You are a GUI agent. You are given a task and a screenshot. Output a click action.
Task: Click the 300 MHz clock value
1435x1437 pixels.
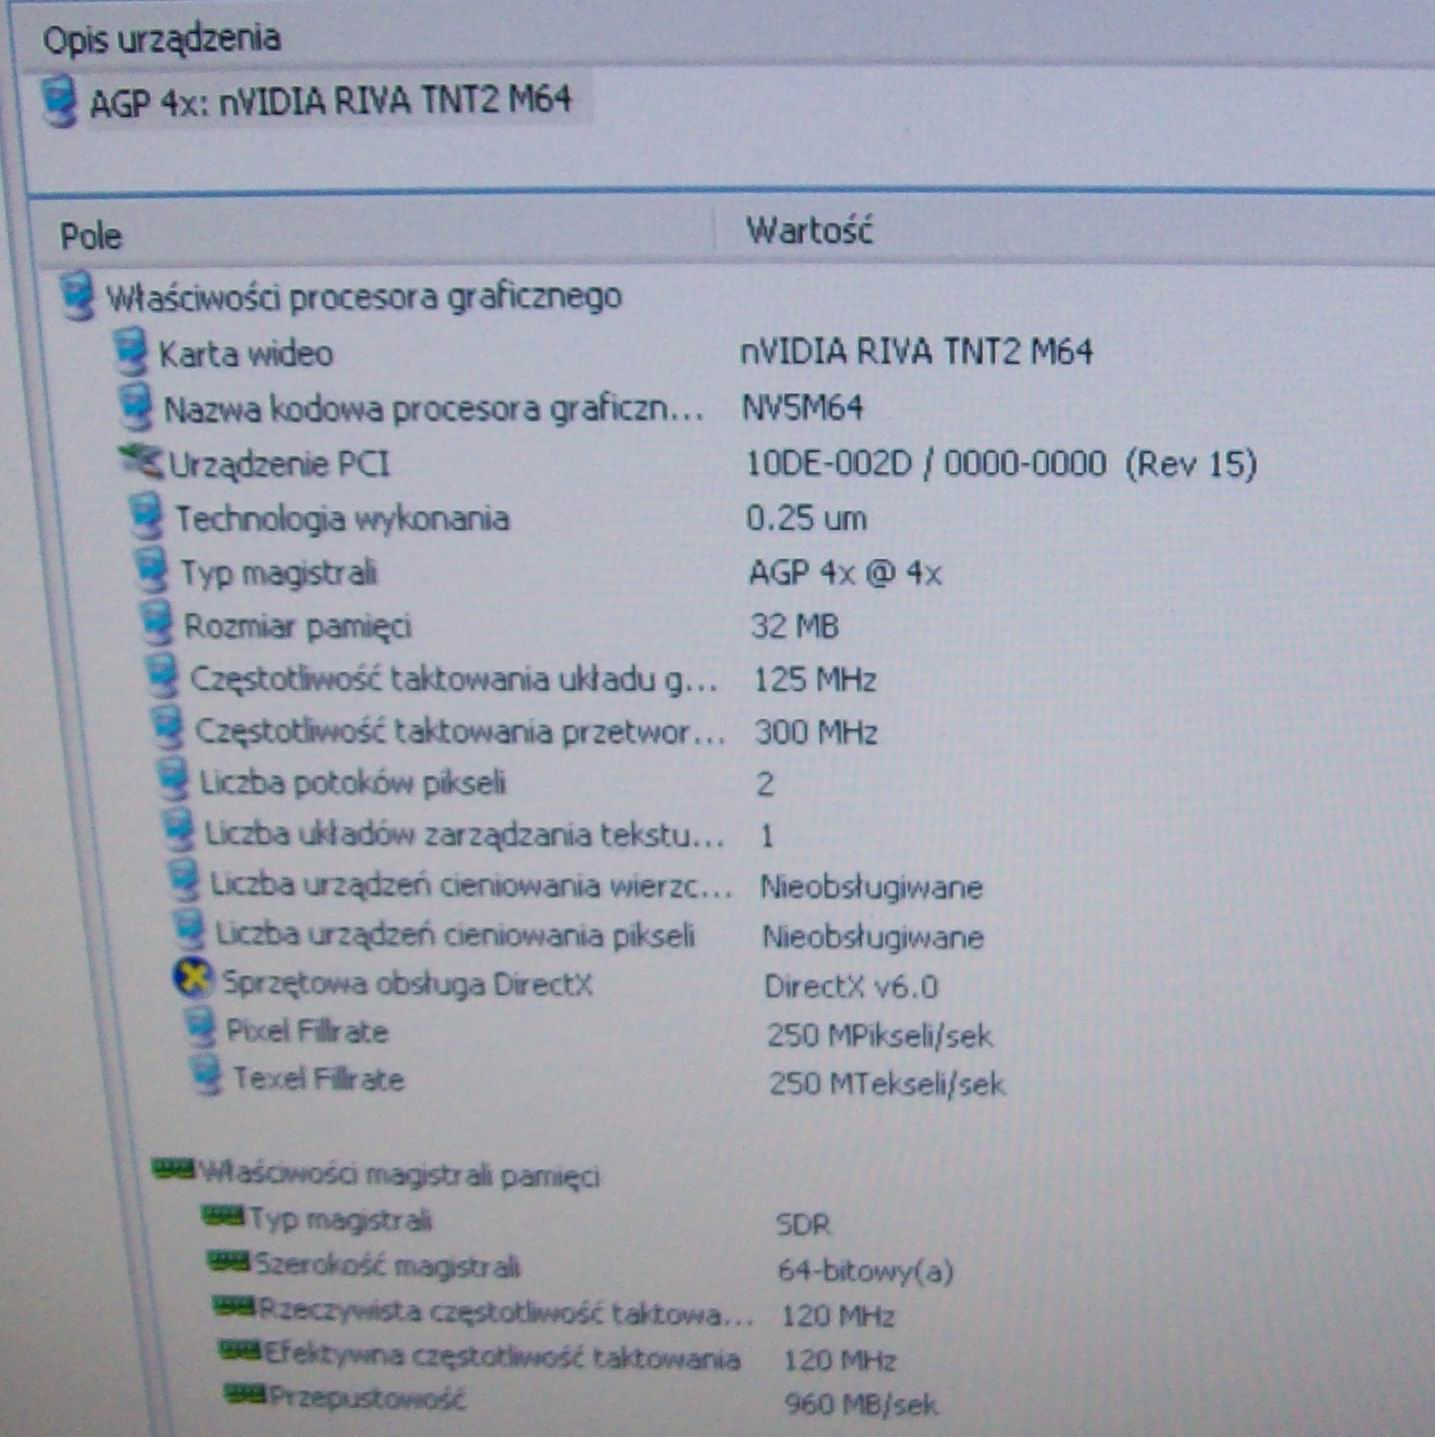817,733
